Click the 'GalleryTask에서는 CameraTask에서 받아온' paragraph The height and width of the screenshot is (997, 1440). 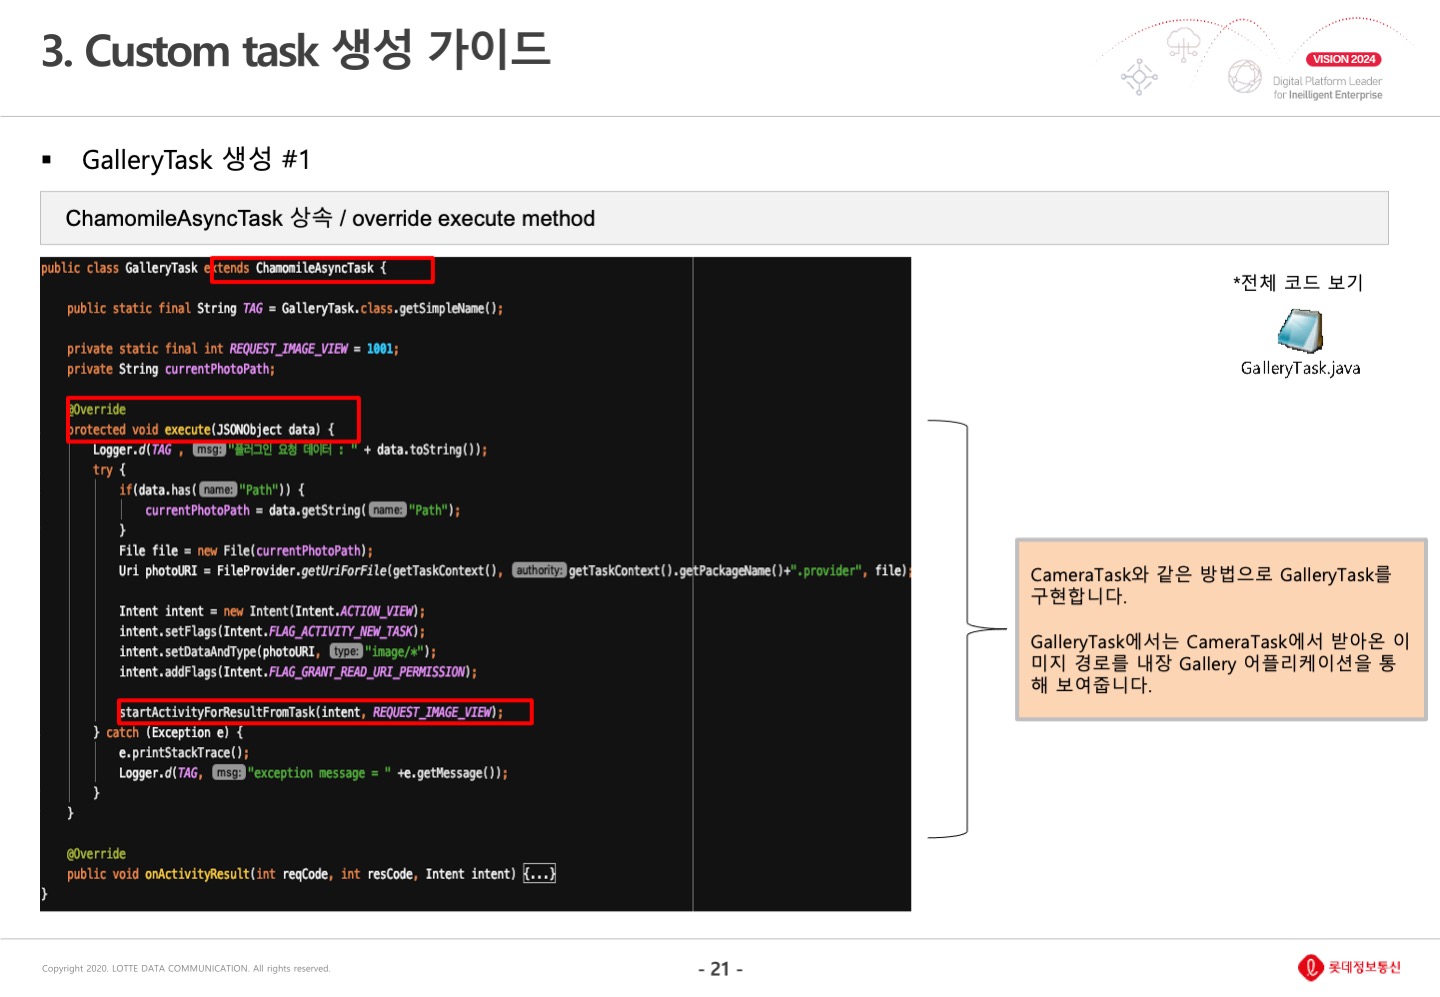point(1220,663)
